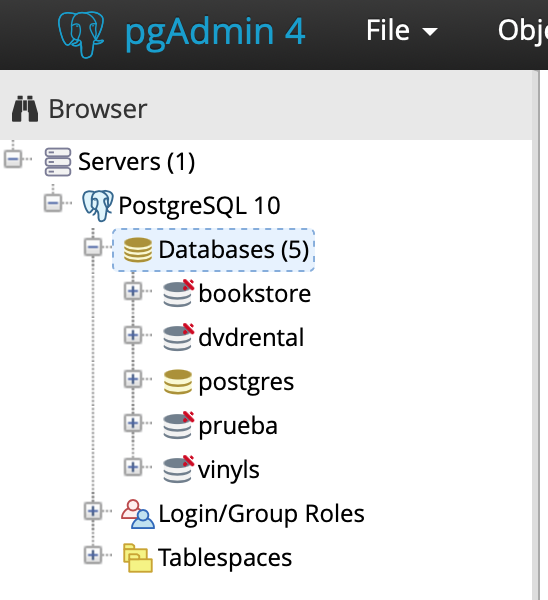The width and height of the screenshot is (548, 600).
Task: Expand the Login/Group Roles node
Action: tap(93, 511)
